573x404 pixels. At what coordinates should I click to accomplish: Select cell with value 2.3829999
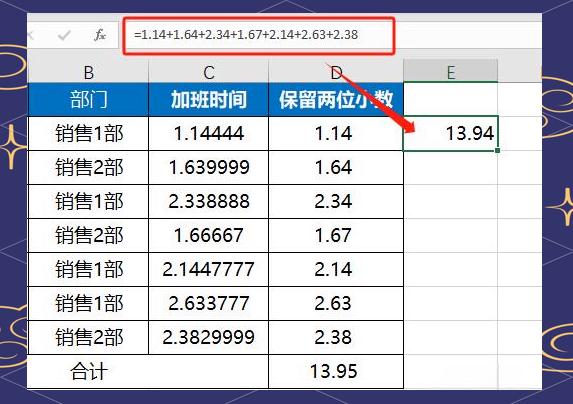(208, 337)
